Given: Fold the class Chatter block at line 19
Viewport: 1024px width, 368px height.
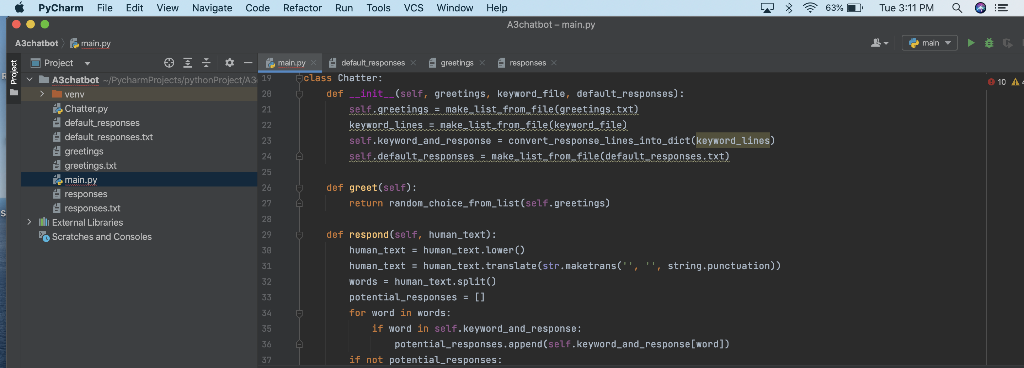Looking at the screenshot, I should point(299,78).
